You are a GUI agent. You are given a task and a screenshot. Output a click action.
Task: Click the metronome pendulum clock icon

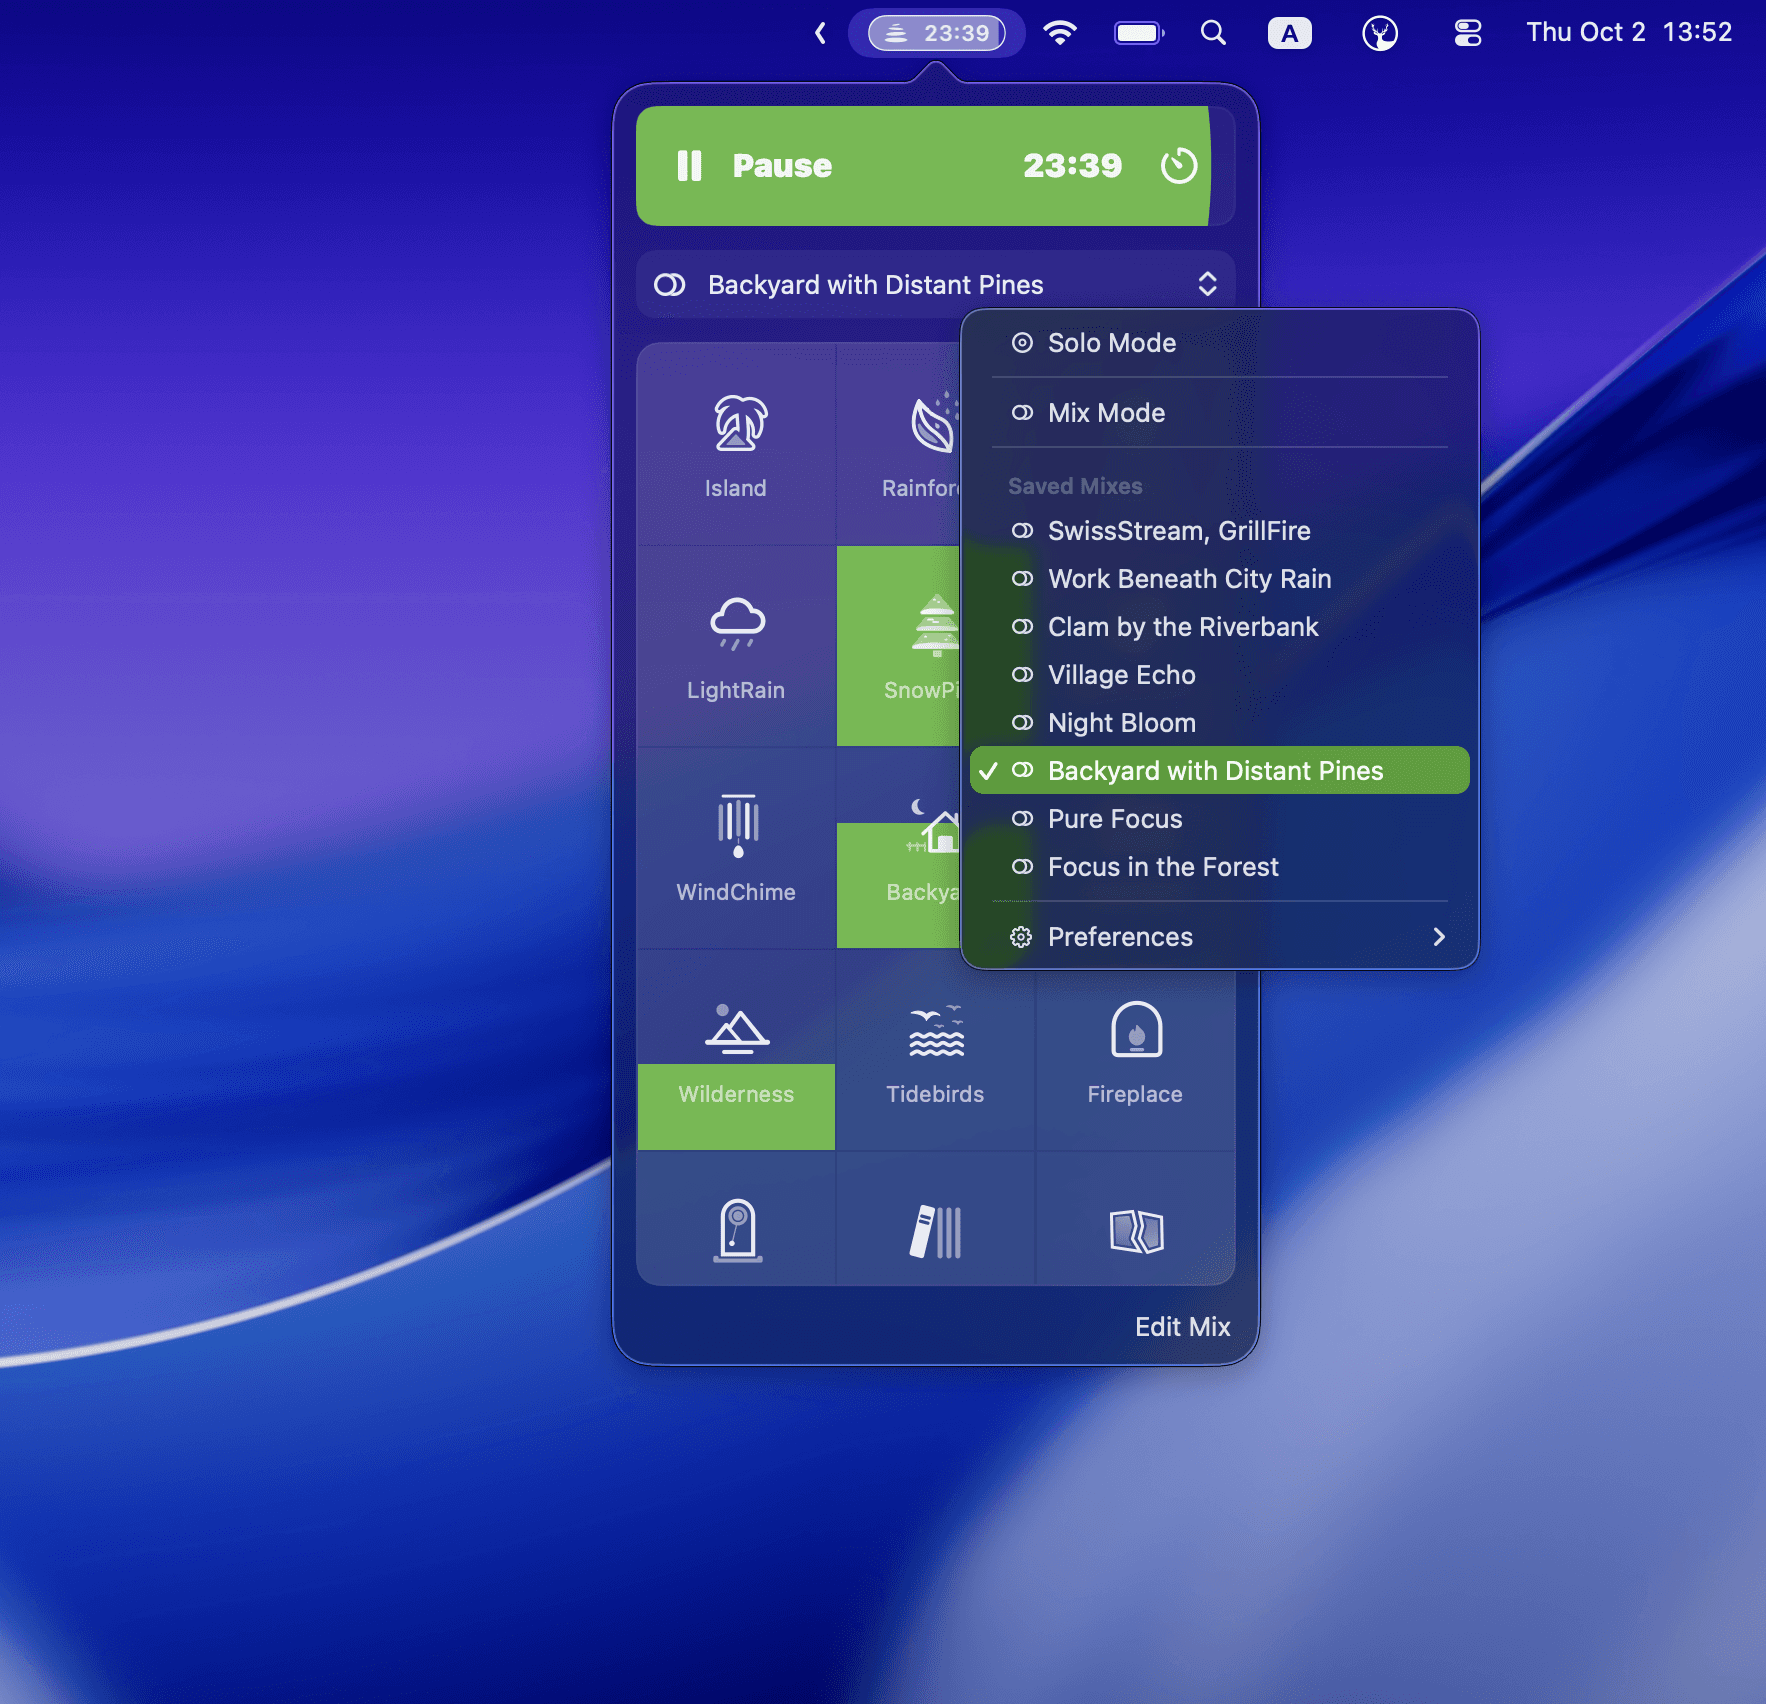coord(737,1230)
